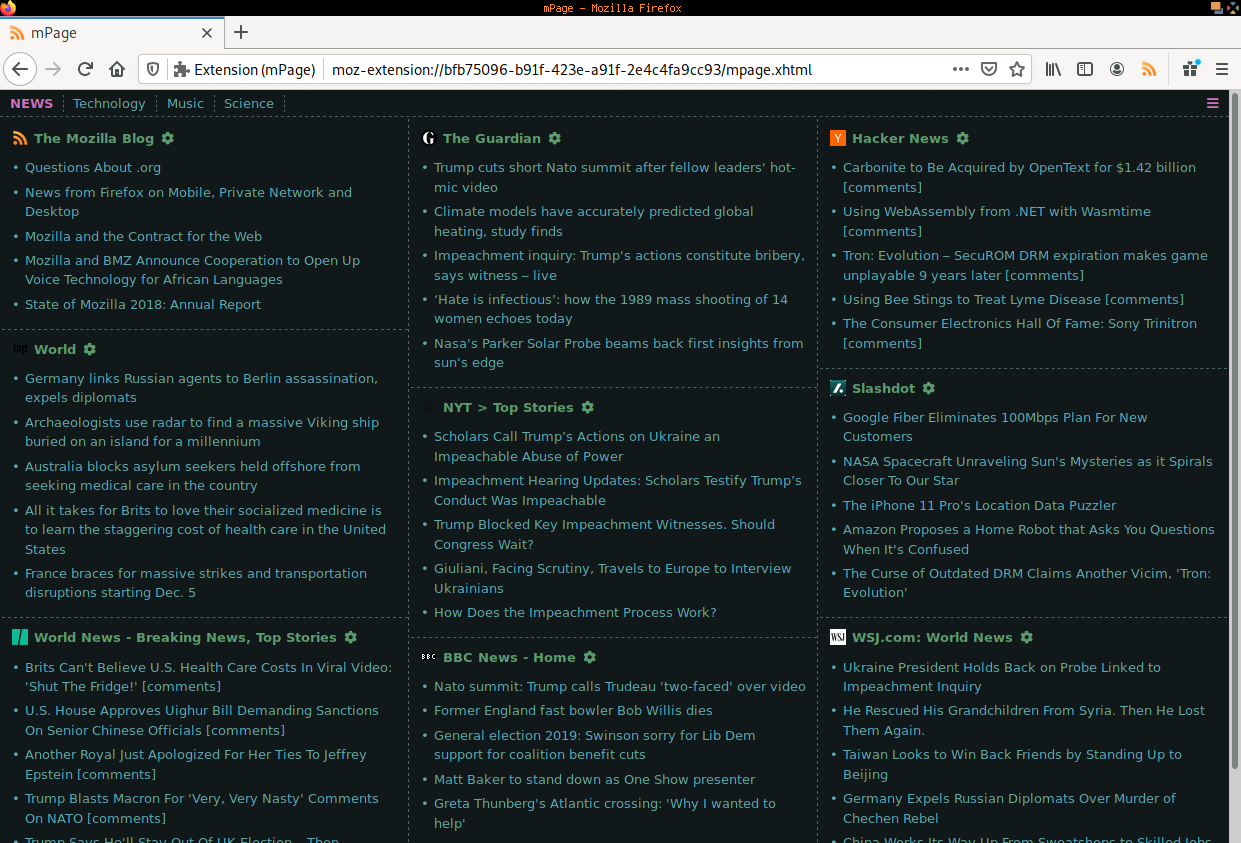This screenshot has width=1241, height=843.
Task: Open page actions three-dot menu
Action: click(x=960, y=69)
